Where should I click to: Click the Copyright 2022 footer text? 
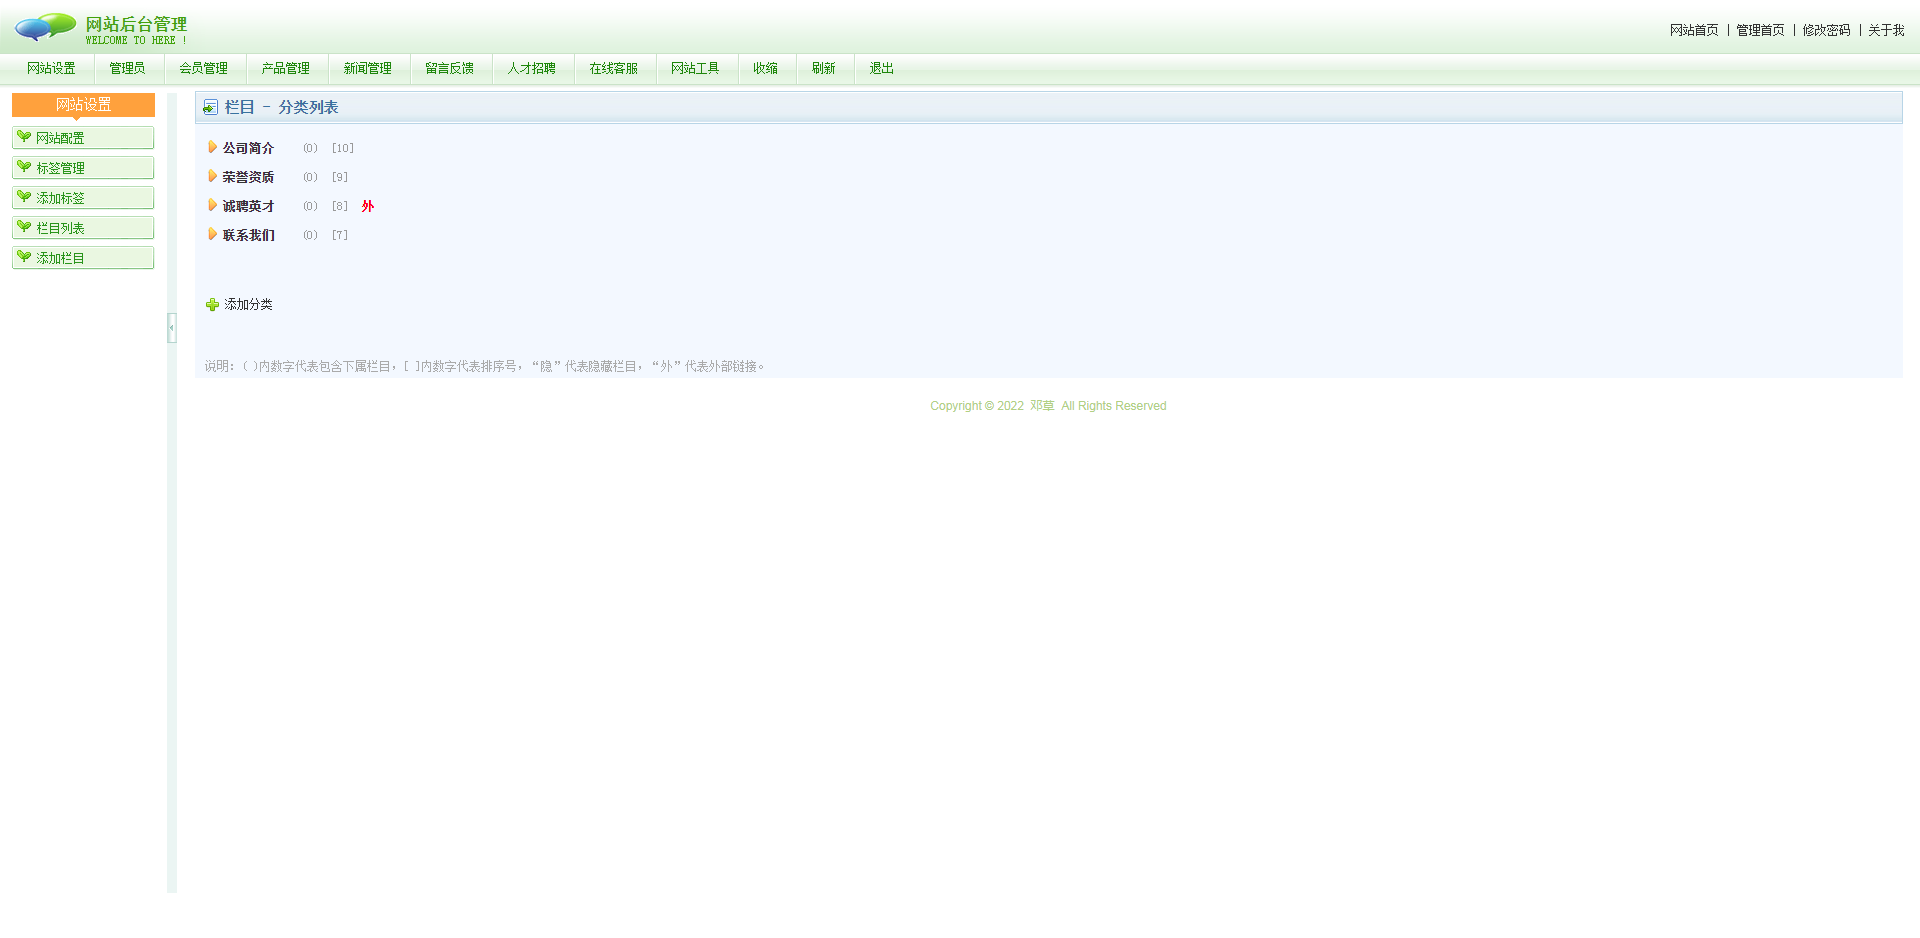(x=1048, y=406)
